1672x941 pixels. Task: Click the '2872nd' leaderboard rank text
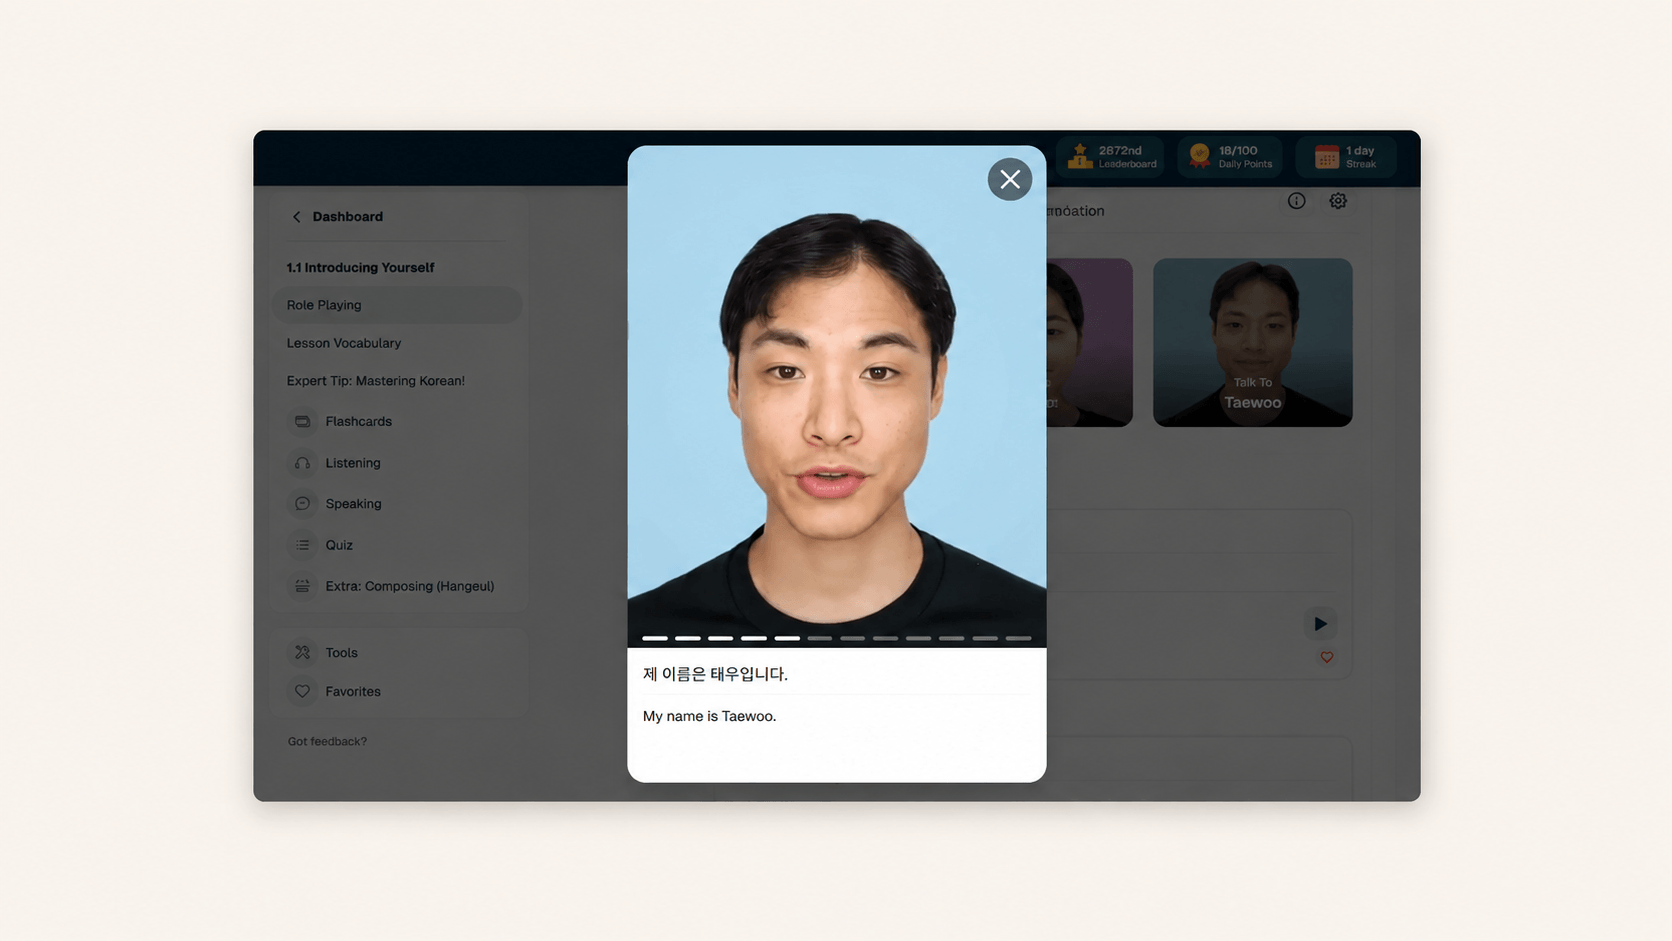click(x=1120, y=151)
